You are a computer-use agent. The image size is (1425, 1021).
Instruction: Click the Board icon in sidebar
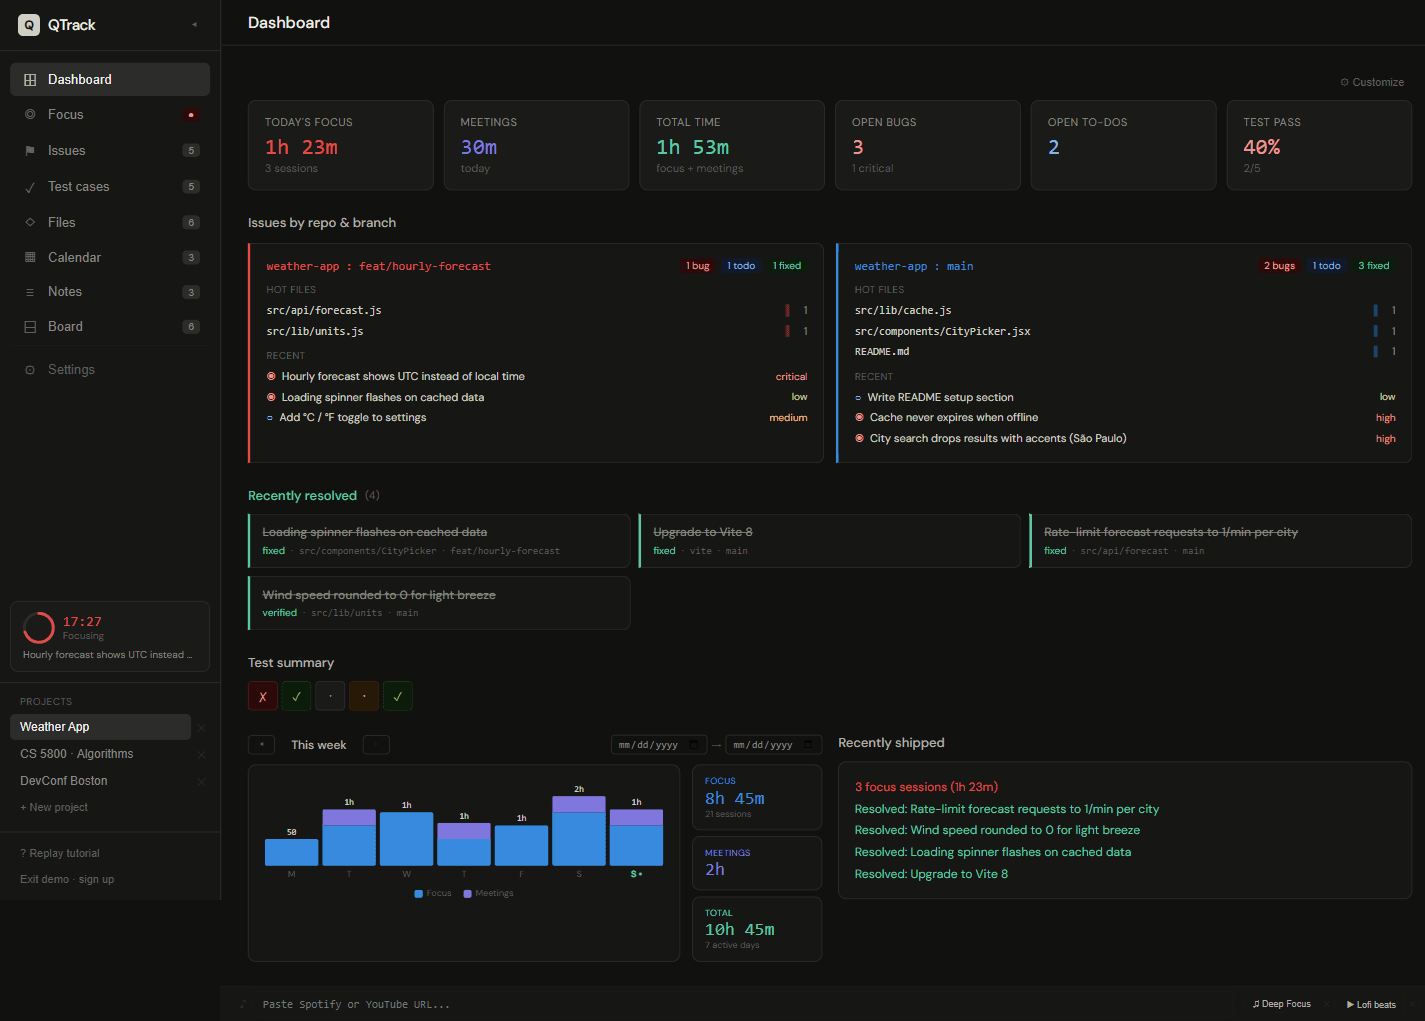click(x=30, y=327)
